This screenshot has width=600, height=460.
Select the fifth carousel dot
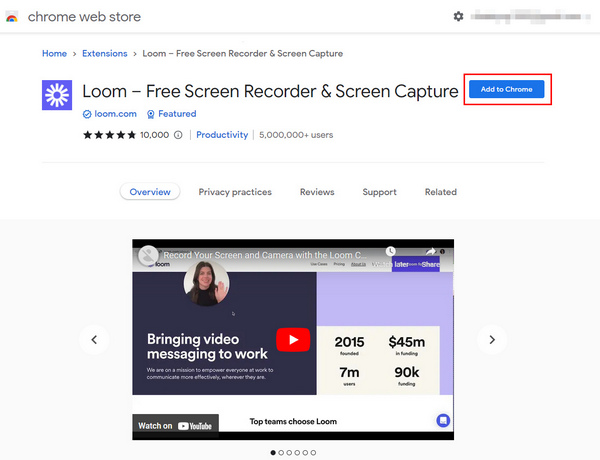click(x=305, y=453)
